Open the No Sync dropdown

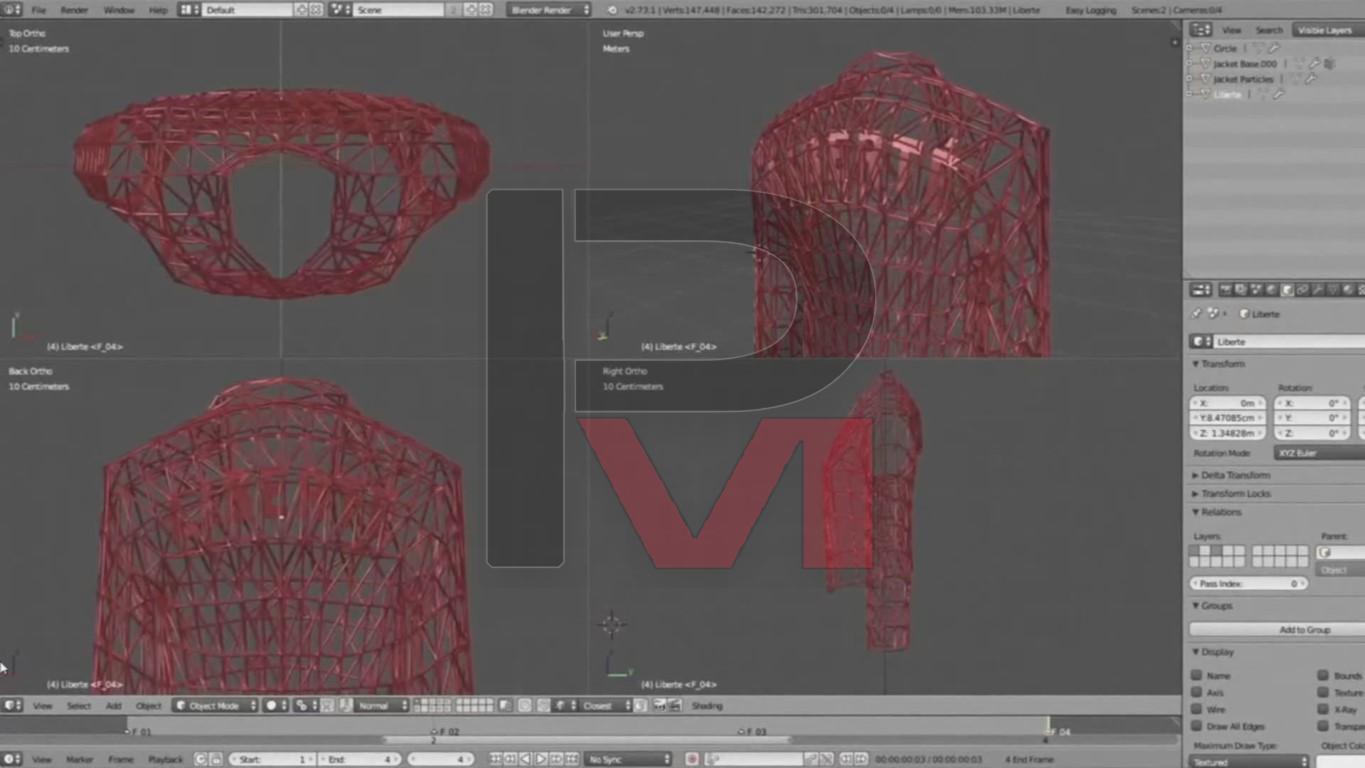[x=628, y=760]
